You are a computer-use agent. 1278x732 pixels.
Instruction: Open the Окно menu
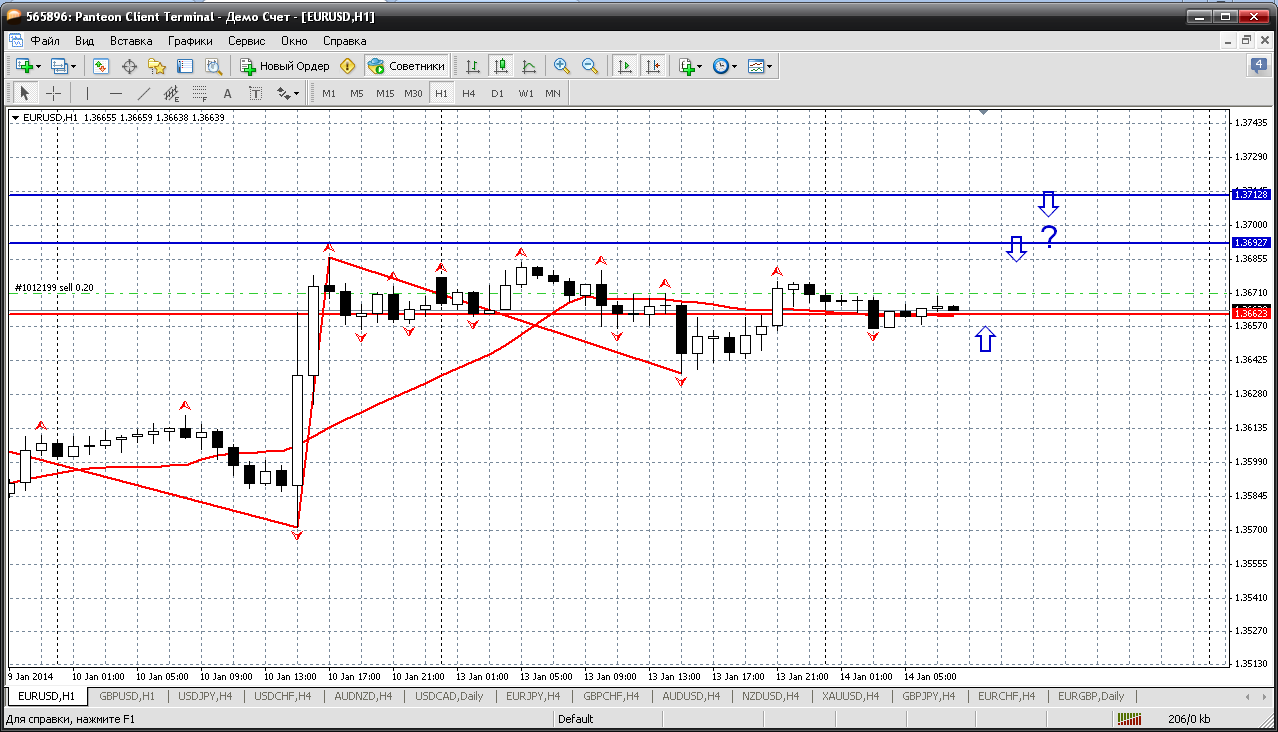click(x=294, y=41)
